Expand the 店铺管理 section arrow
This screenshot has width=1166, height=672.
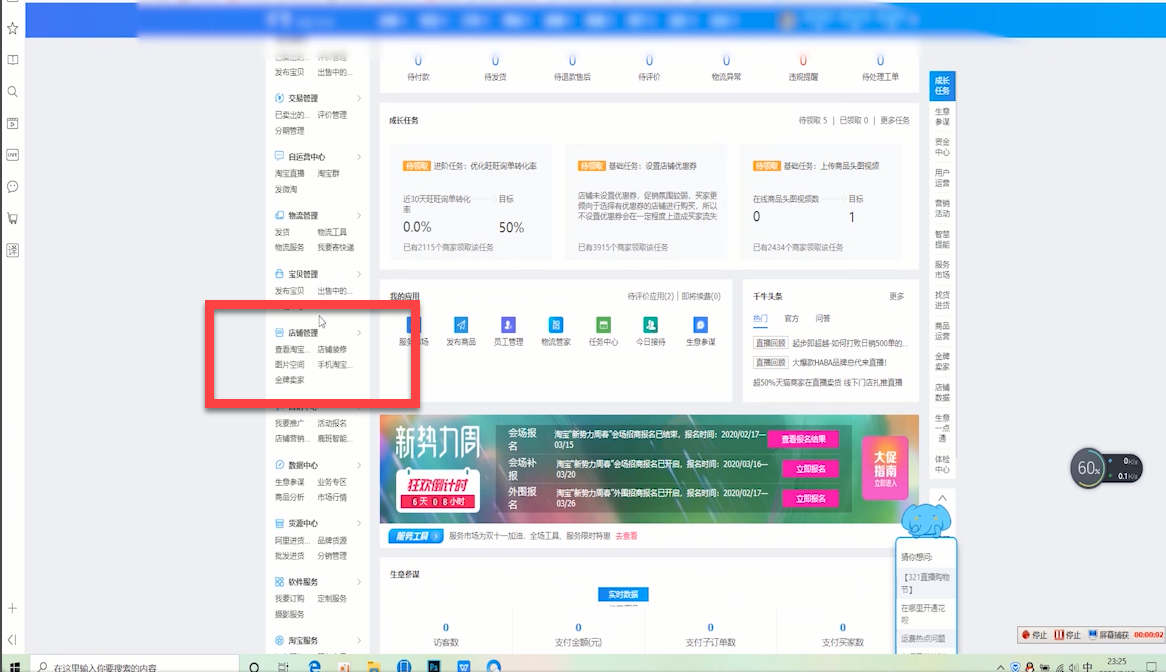pos(359,333)
